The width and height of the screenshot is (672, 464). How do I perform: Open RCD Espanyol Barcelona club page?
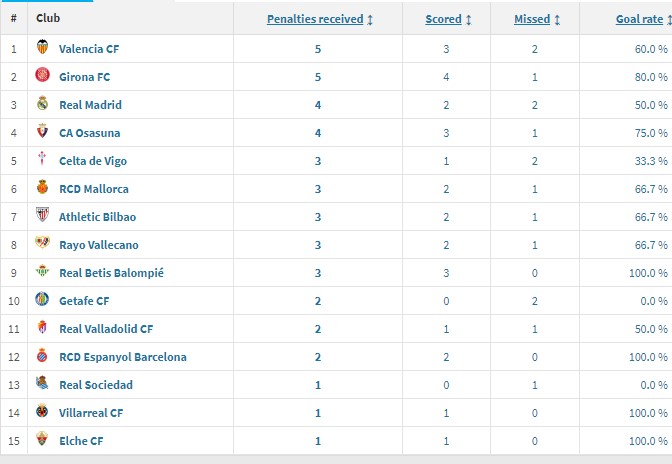tap(123, 357)
